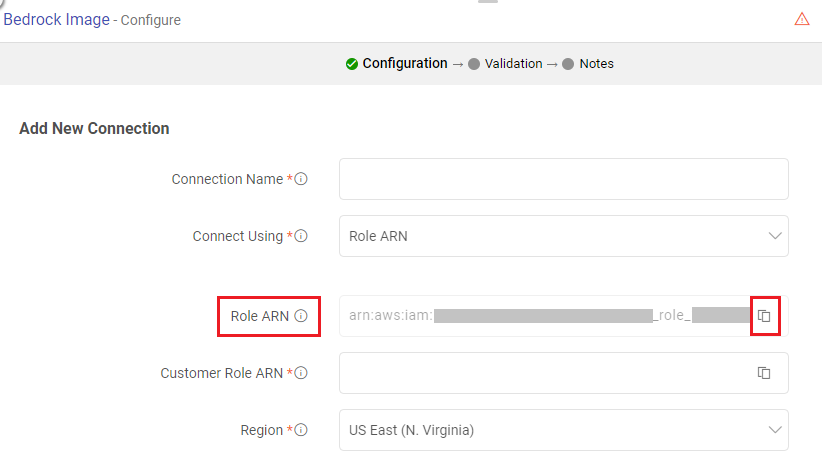The image size is (822, 458).
Task: Open the Connect Using dropdown
Action: click(x=563, y=237)
